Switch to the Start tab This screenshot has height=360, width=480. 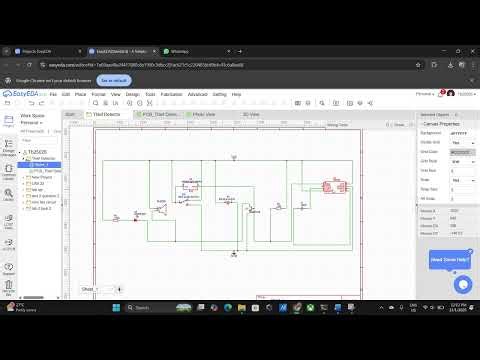click(71, 114)
